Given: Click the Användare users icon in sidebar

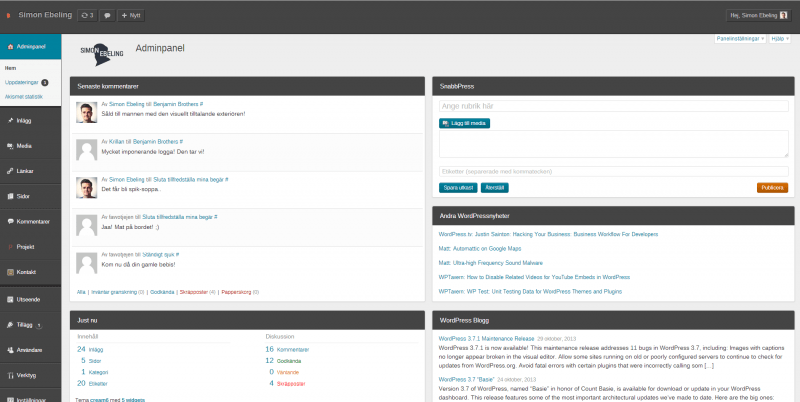Looking at the screenshot, I should pyautogui.click(x=10, y=350).
